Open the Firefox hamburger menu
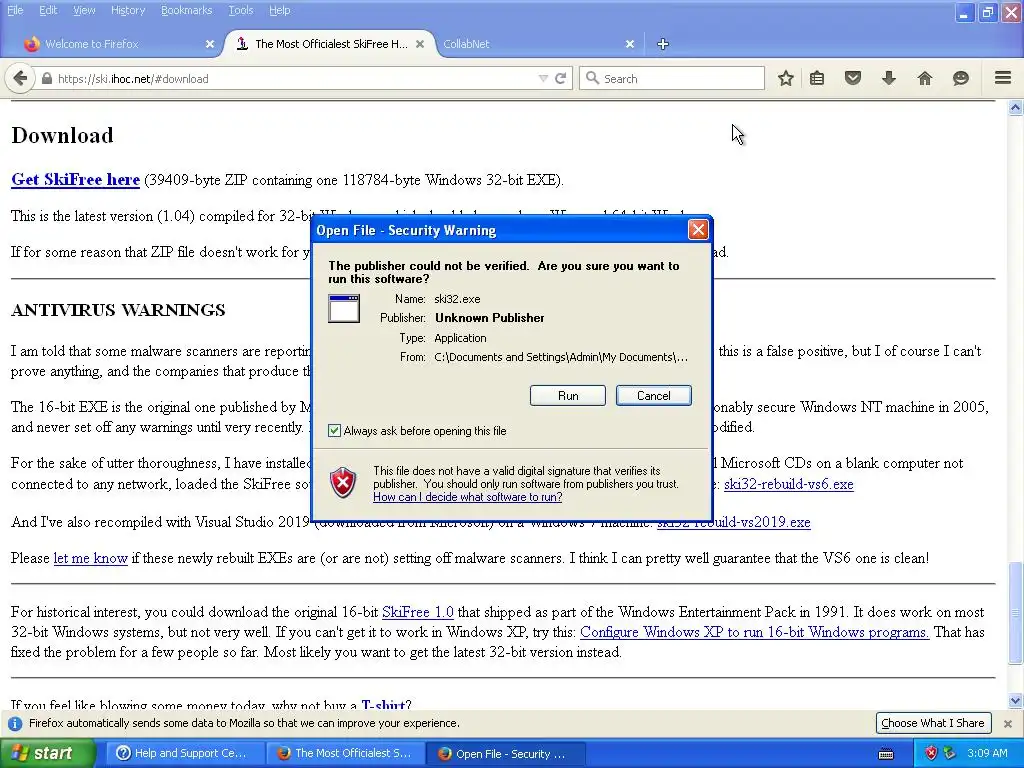This screenshot has height=768, width=1024. 1003,78
